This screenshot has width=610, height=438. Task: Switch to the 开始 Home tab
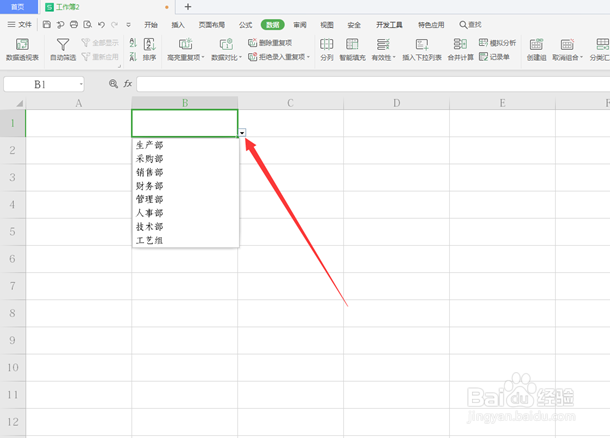click(151, 25)
